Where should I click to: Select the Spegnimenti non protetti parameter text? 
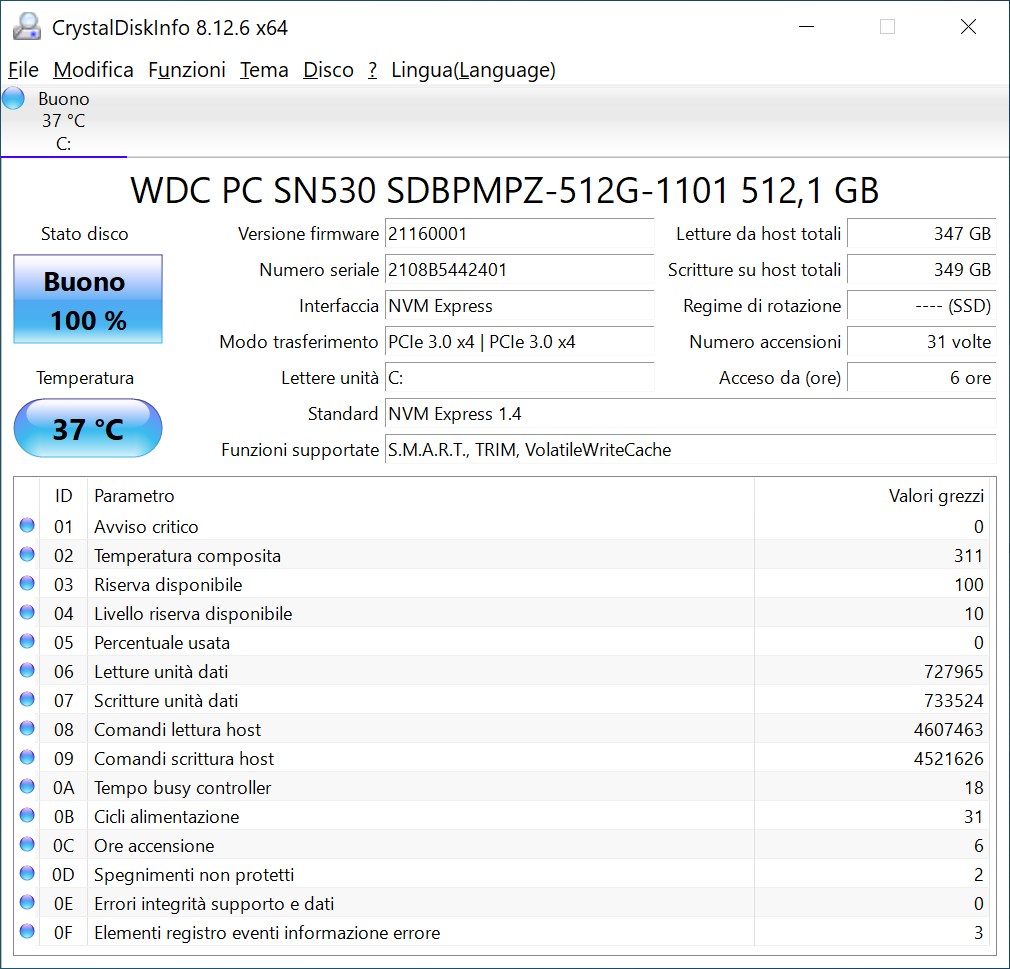coord(194,875)
